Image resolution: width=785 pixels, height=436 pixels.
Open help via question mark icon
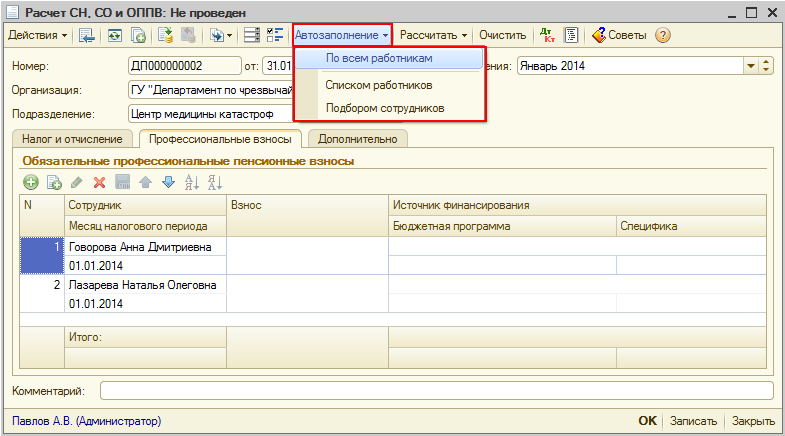[x=662, y=35]
